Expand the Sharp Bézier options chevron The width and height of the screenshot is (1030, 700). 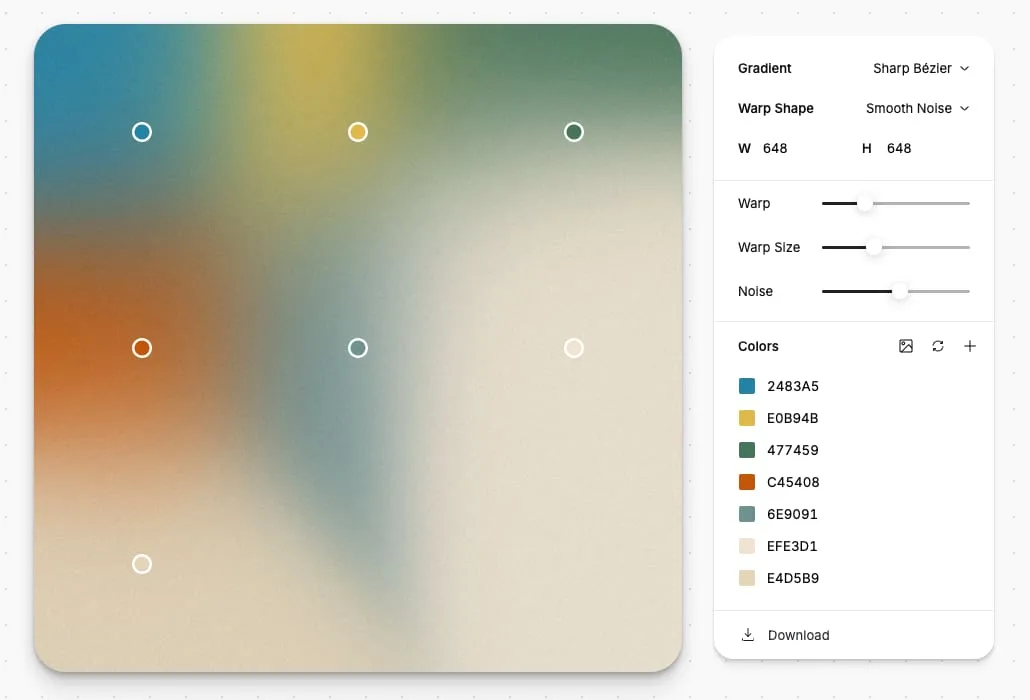point(964,68)
